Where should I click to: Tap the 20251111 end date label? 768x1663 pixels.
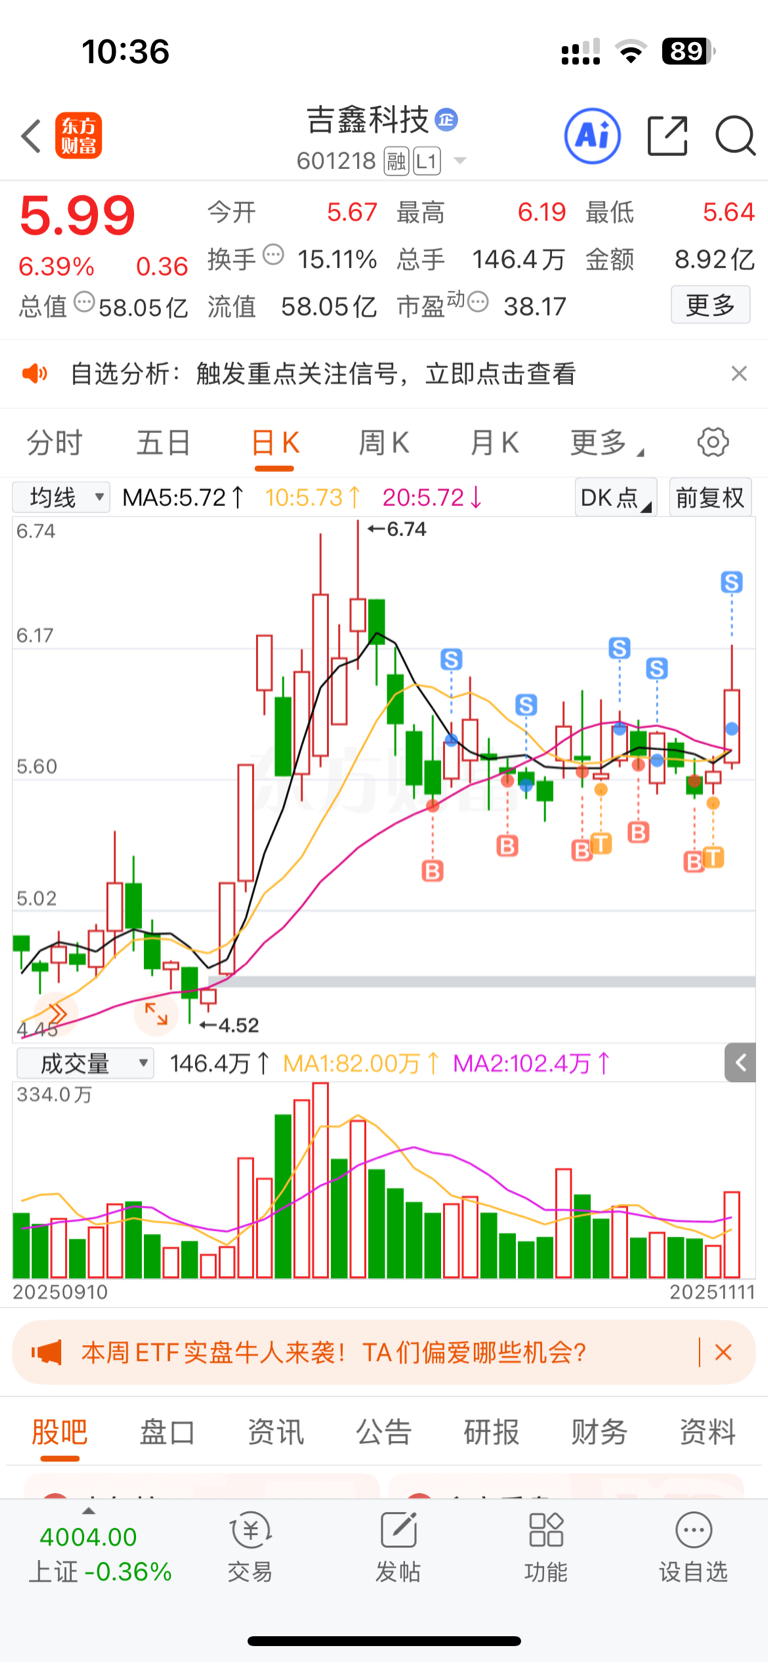712,1292
